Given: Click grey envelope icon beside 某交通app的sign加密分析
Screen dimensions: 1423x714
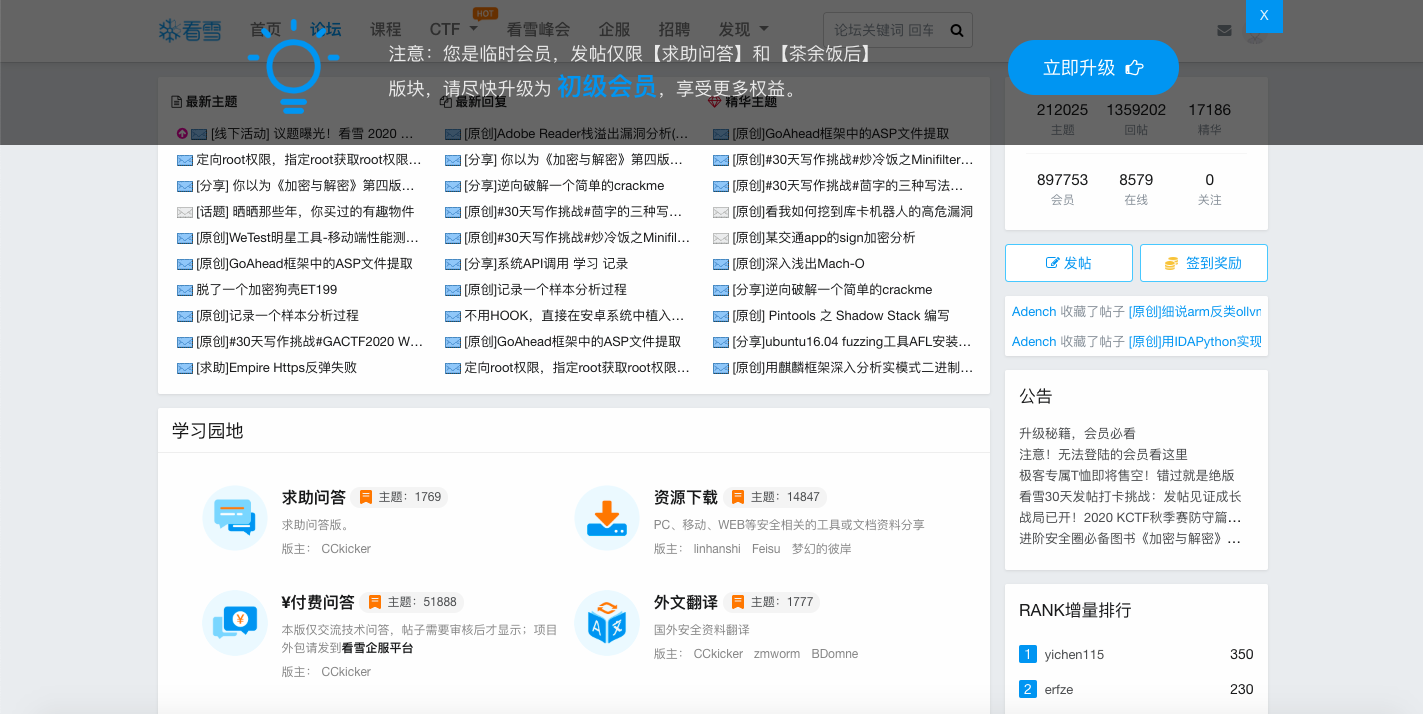Looking at the screenshot, I should 721,238.
